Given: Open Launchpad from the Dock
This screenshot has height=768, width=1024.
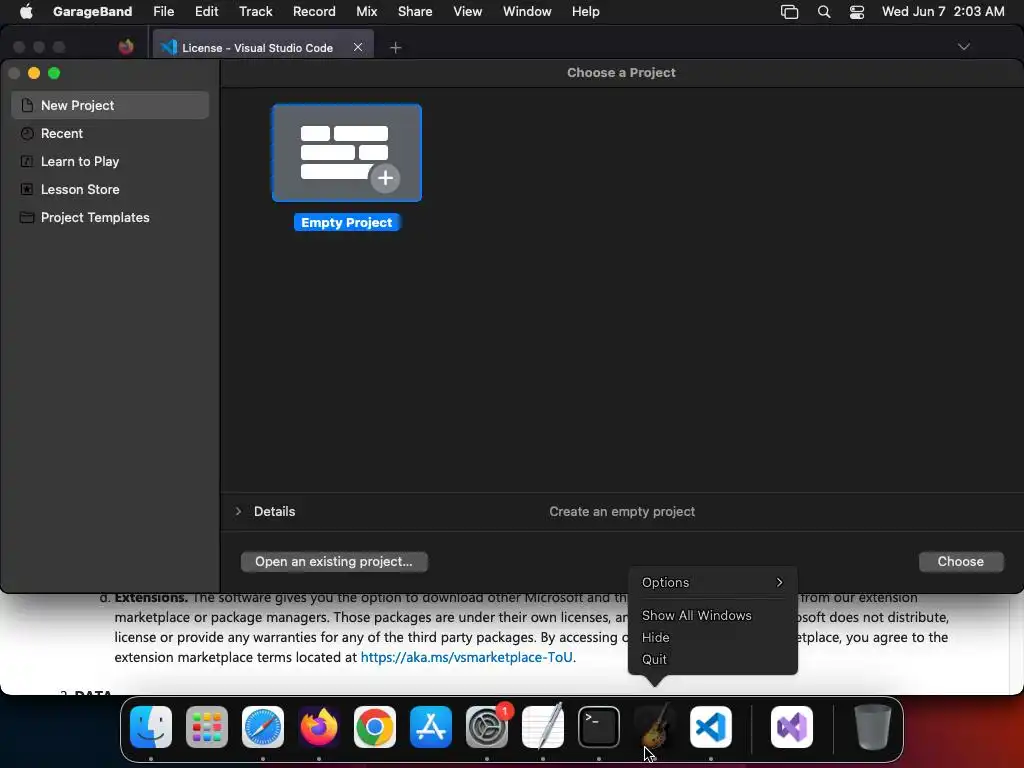Looking at the screenshot, I should click(207, 727).
